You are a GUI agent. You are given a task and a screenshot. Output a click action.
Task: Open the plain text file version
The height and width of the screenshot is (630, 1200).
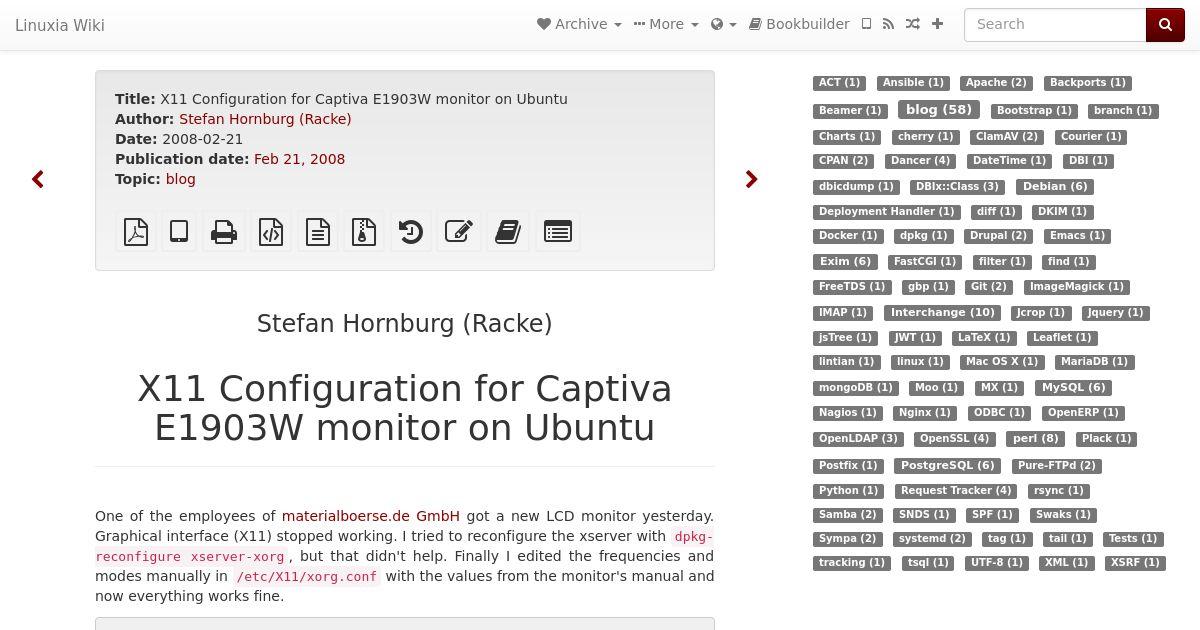click(318, 232)
